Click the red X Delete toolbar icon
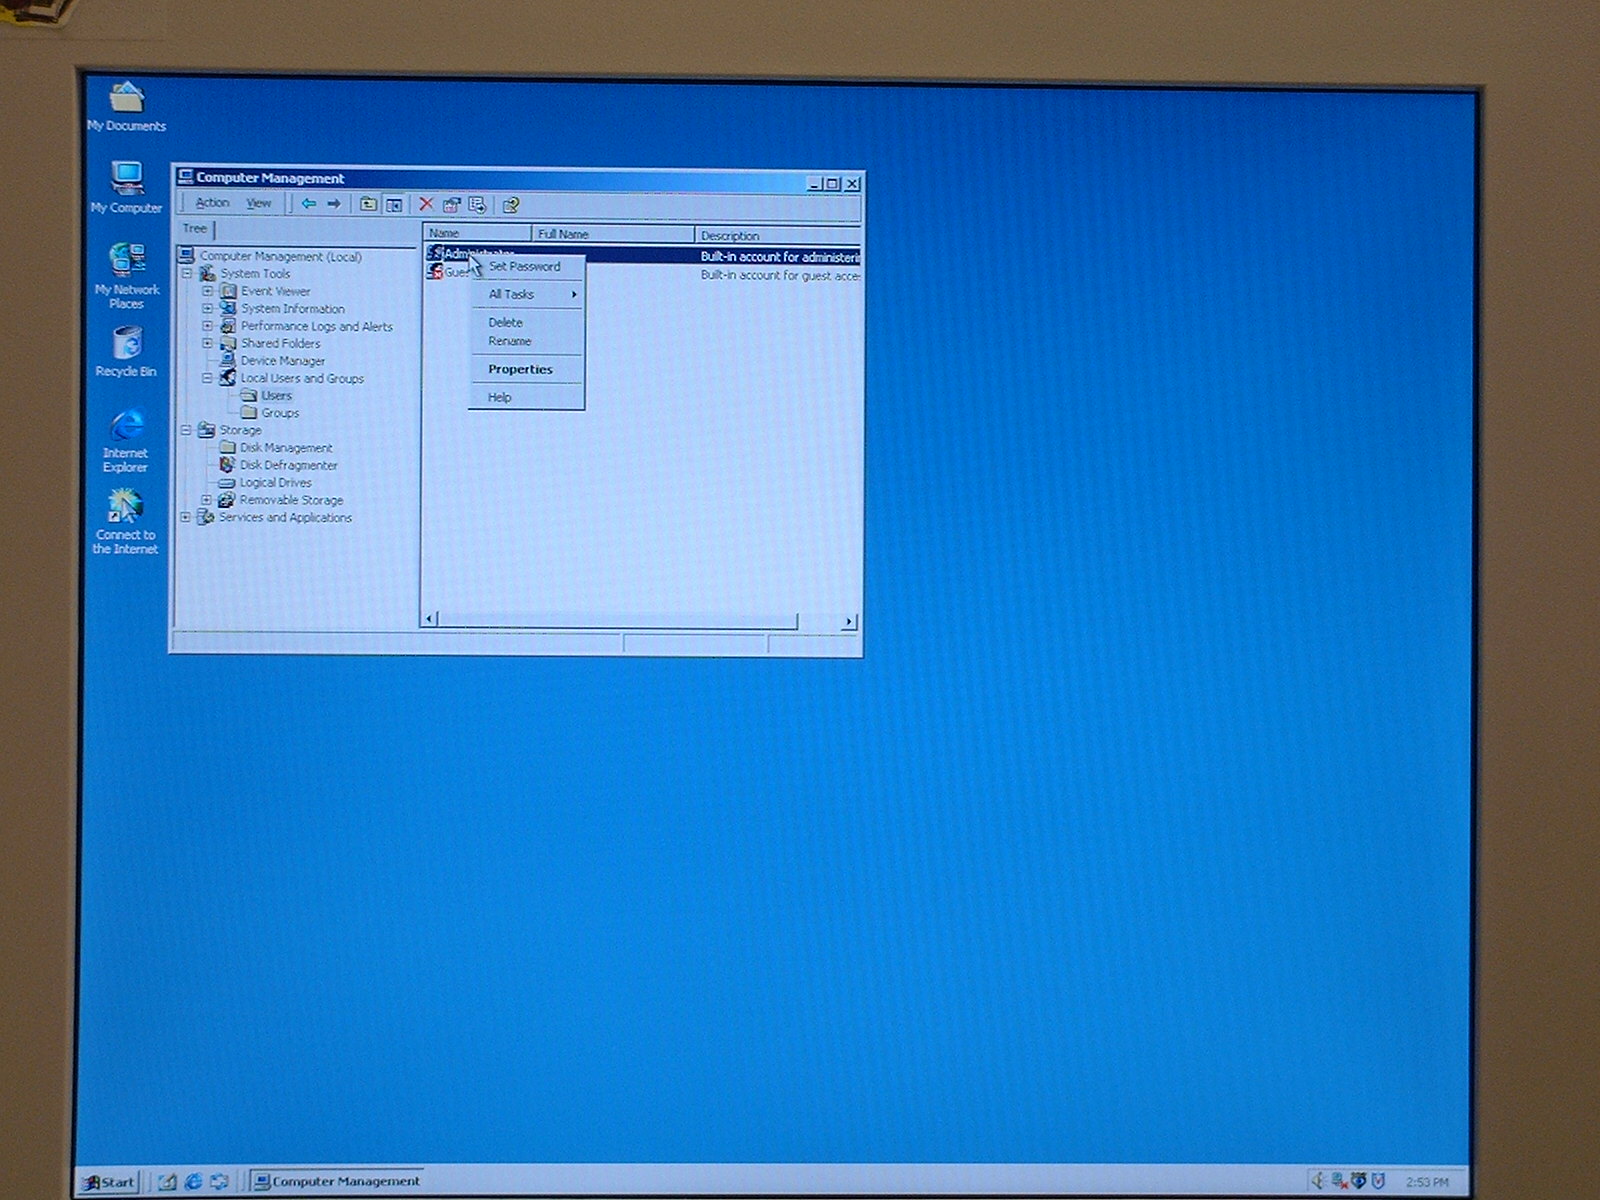 pyautogui.click(x=426, y=204)
